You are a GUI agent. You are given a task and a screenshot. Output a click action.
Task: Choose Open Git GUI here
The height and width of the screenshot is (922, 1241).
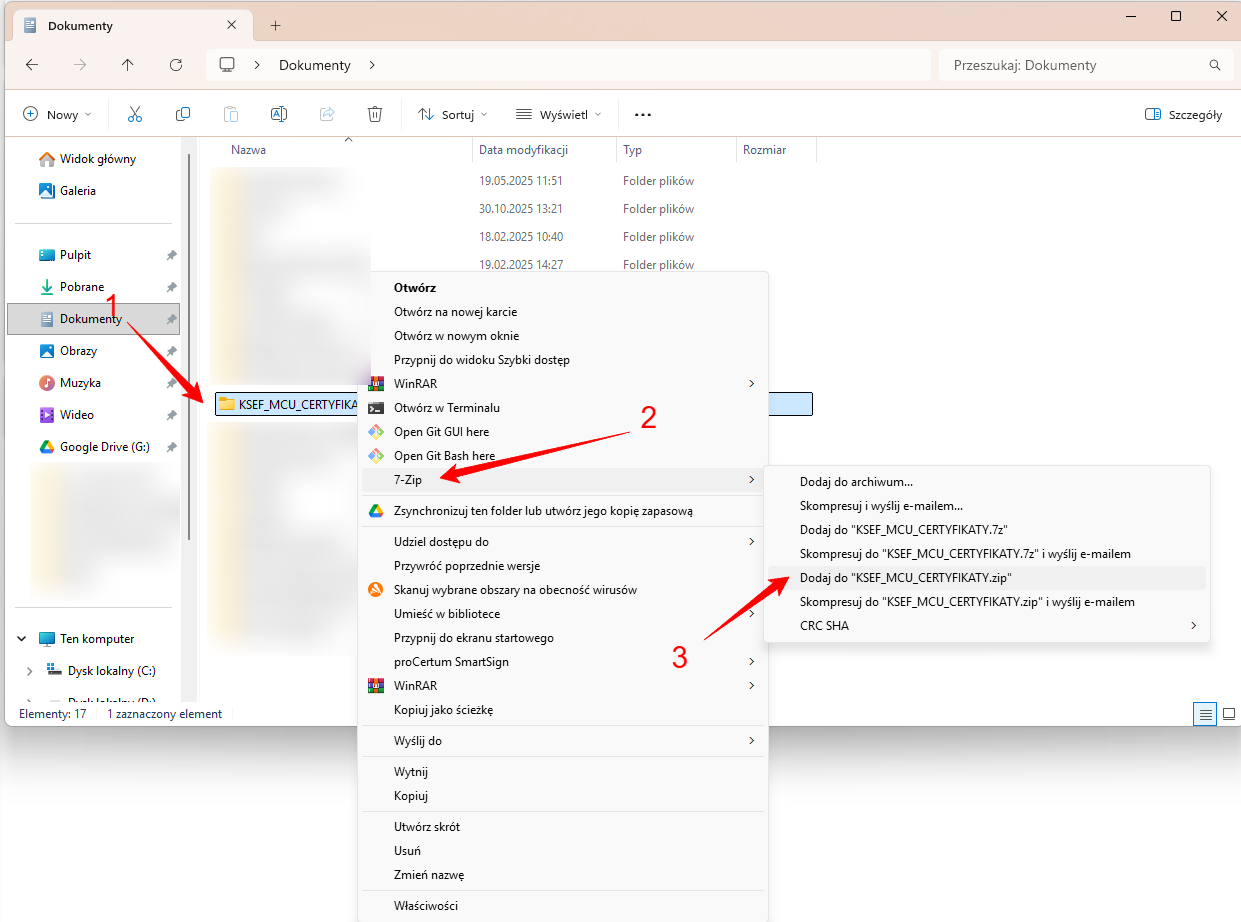click(x=563, y=432)
